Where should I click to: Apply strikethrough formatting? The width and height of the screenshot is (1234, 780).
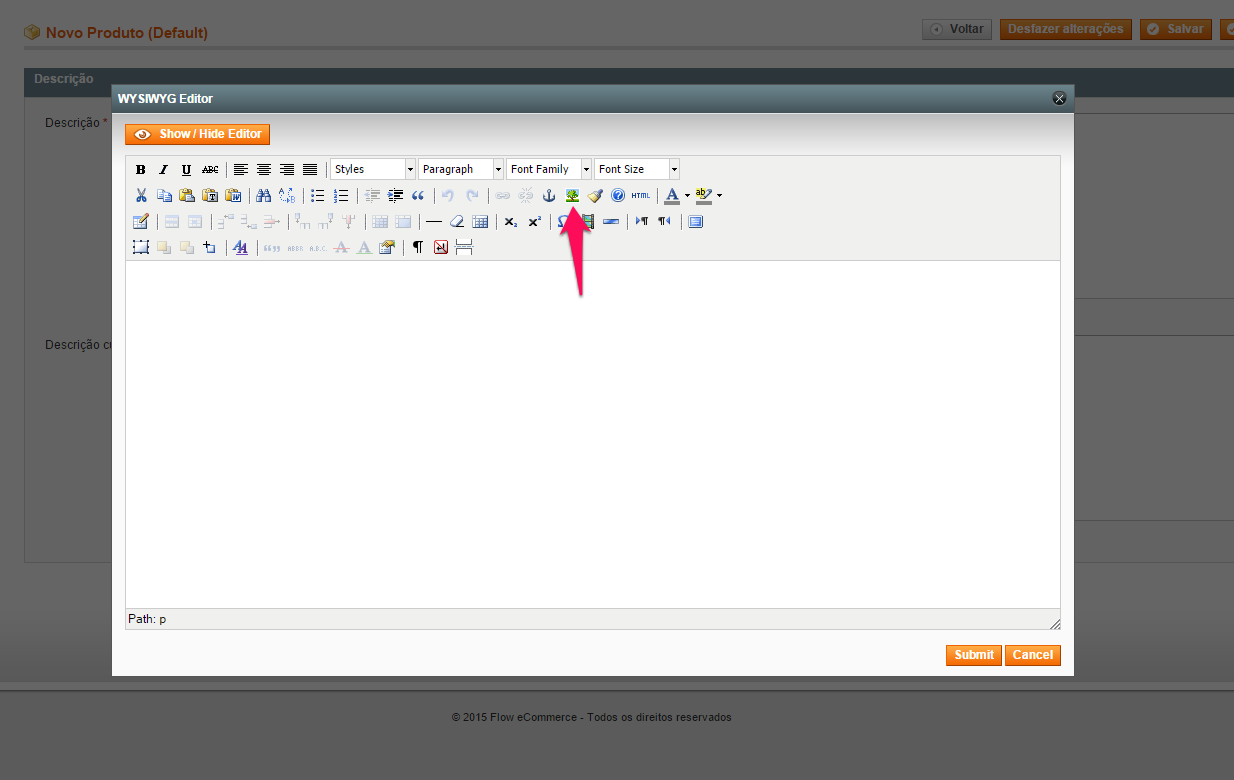pos(210,169)
